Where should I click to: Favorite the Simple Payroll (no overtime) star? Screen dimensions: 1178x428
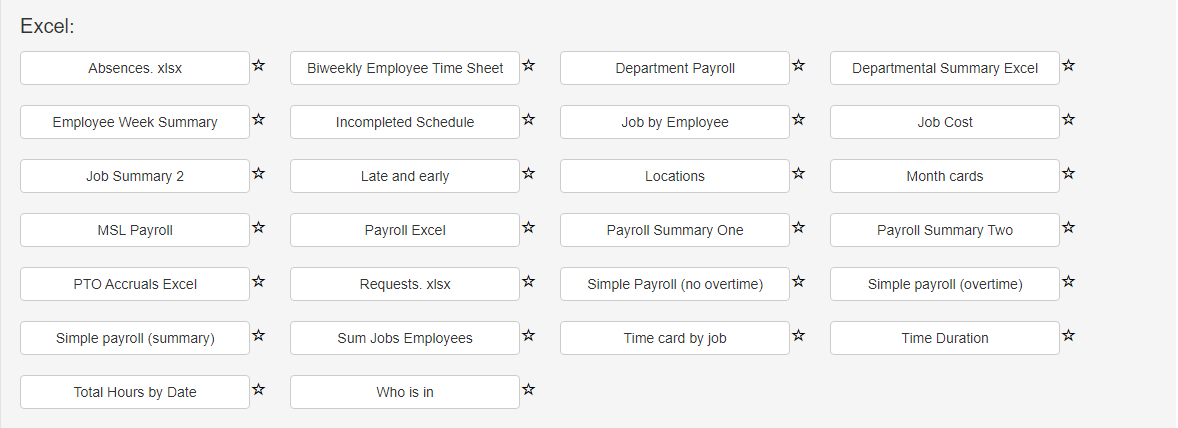799,282
